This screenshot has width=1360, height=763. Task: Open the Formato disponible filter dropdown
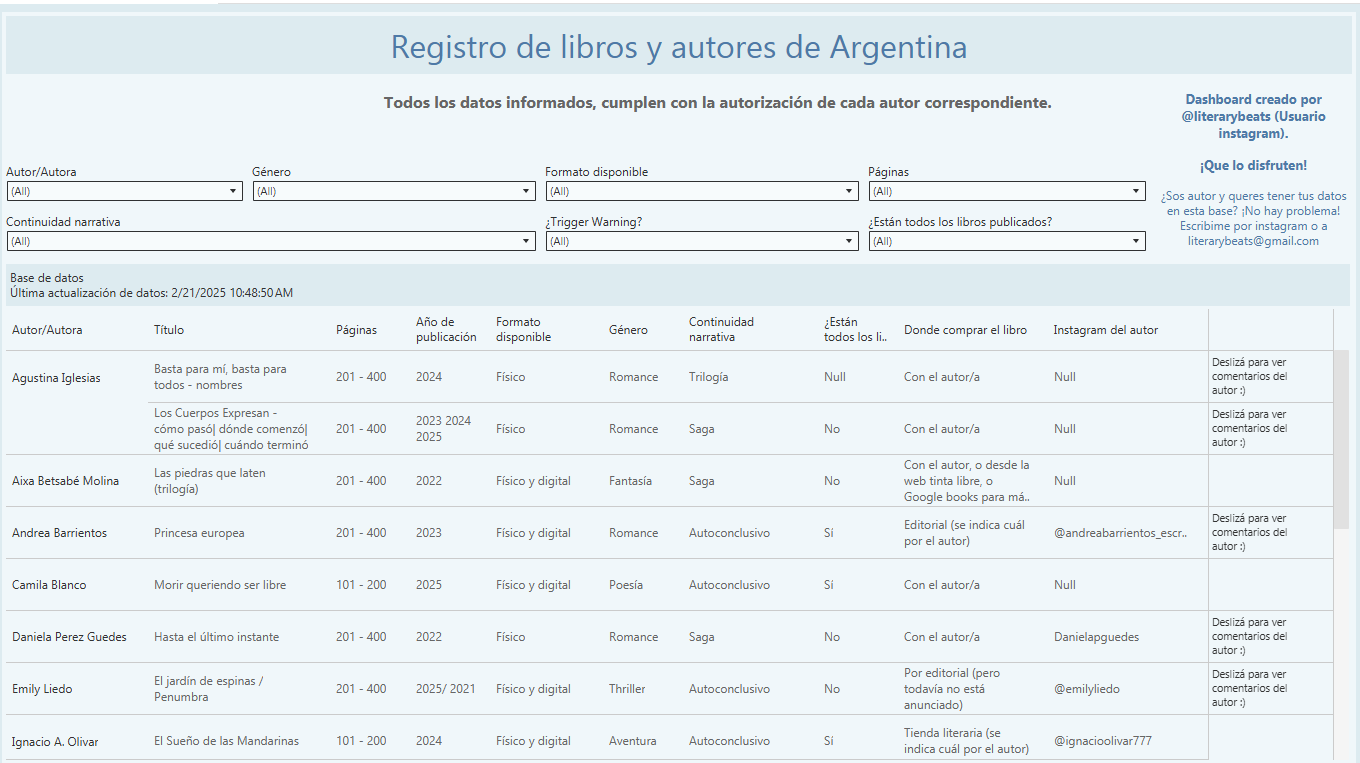coord(701,191)
